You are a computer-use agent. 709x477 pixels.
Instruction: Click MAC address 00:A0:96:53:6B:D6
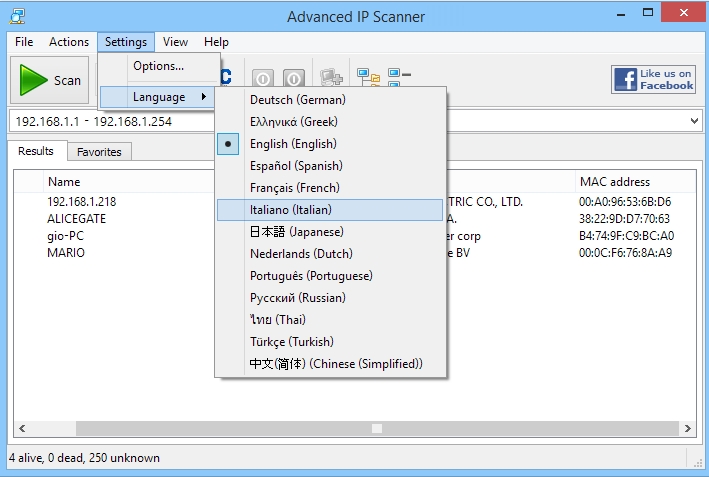point(625,202)
